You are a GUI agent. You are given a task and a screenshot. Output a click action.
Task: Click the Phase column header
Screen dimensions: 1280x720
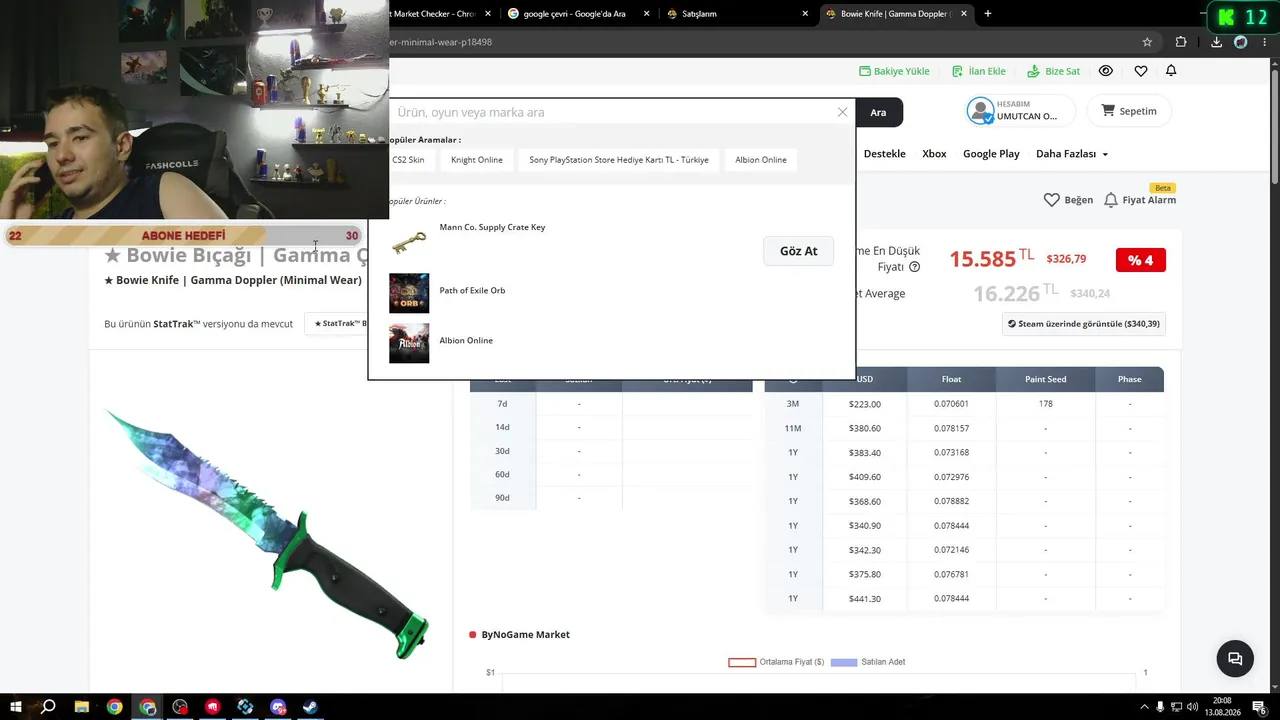click(x=1130, y=379)
